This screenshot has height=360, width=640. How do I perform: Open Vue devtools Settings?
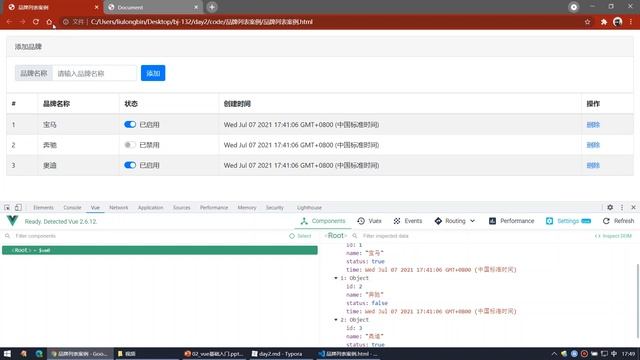[x=568, y=221]
